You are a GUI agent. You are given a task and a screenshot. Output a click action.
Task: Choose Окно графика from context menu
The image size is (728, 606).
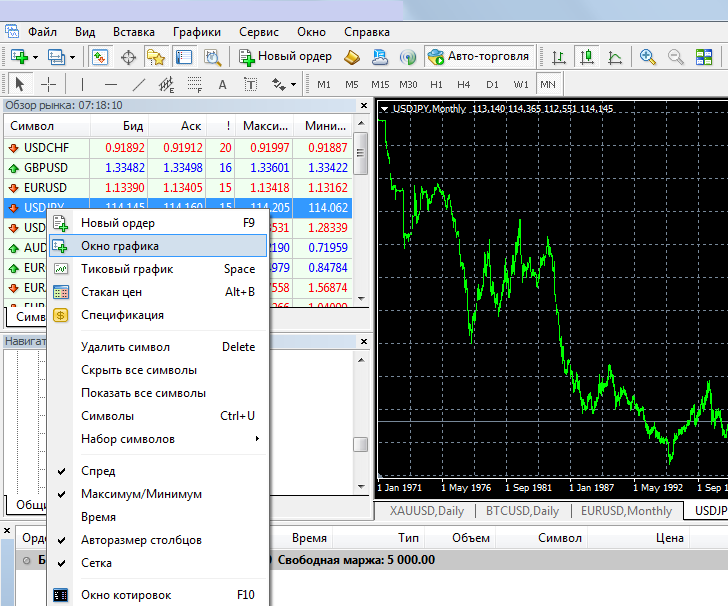pos(120,246)
